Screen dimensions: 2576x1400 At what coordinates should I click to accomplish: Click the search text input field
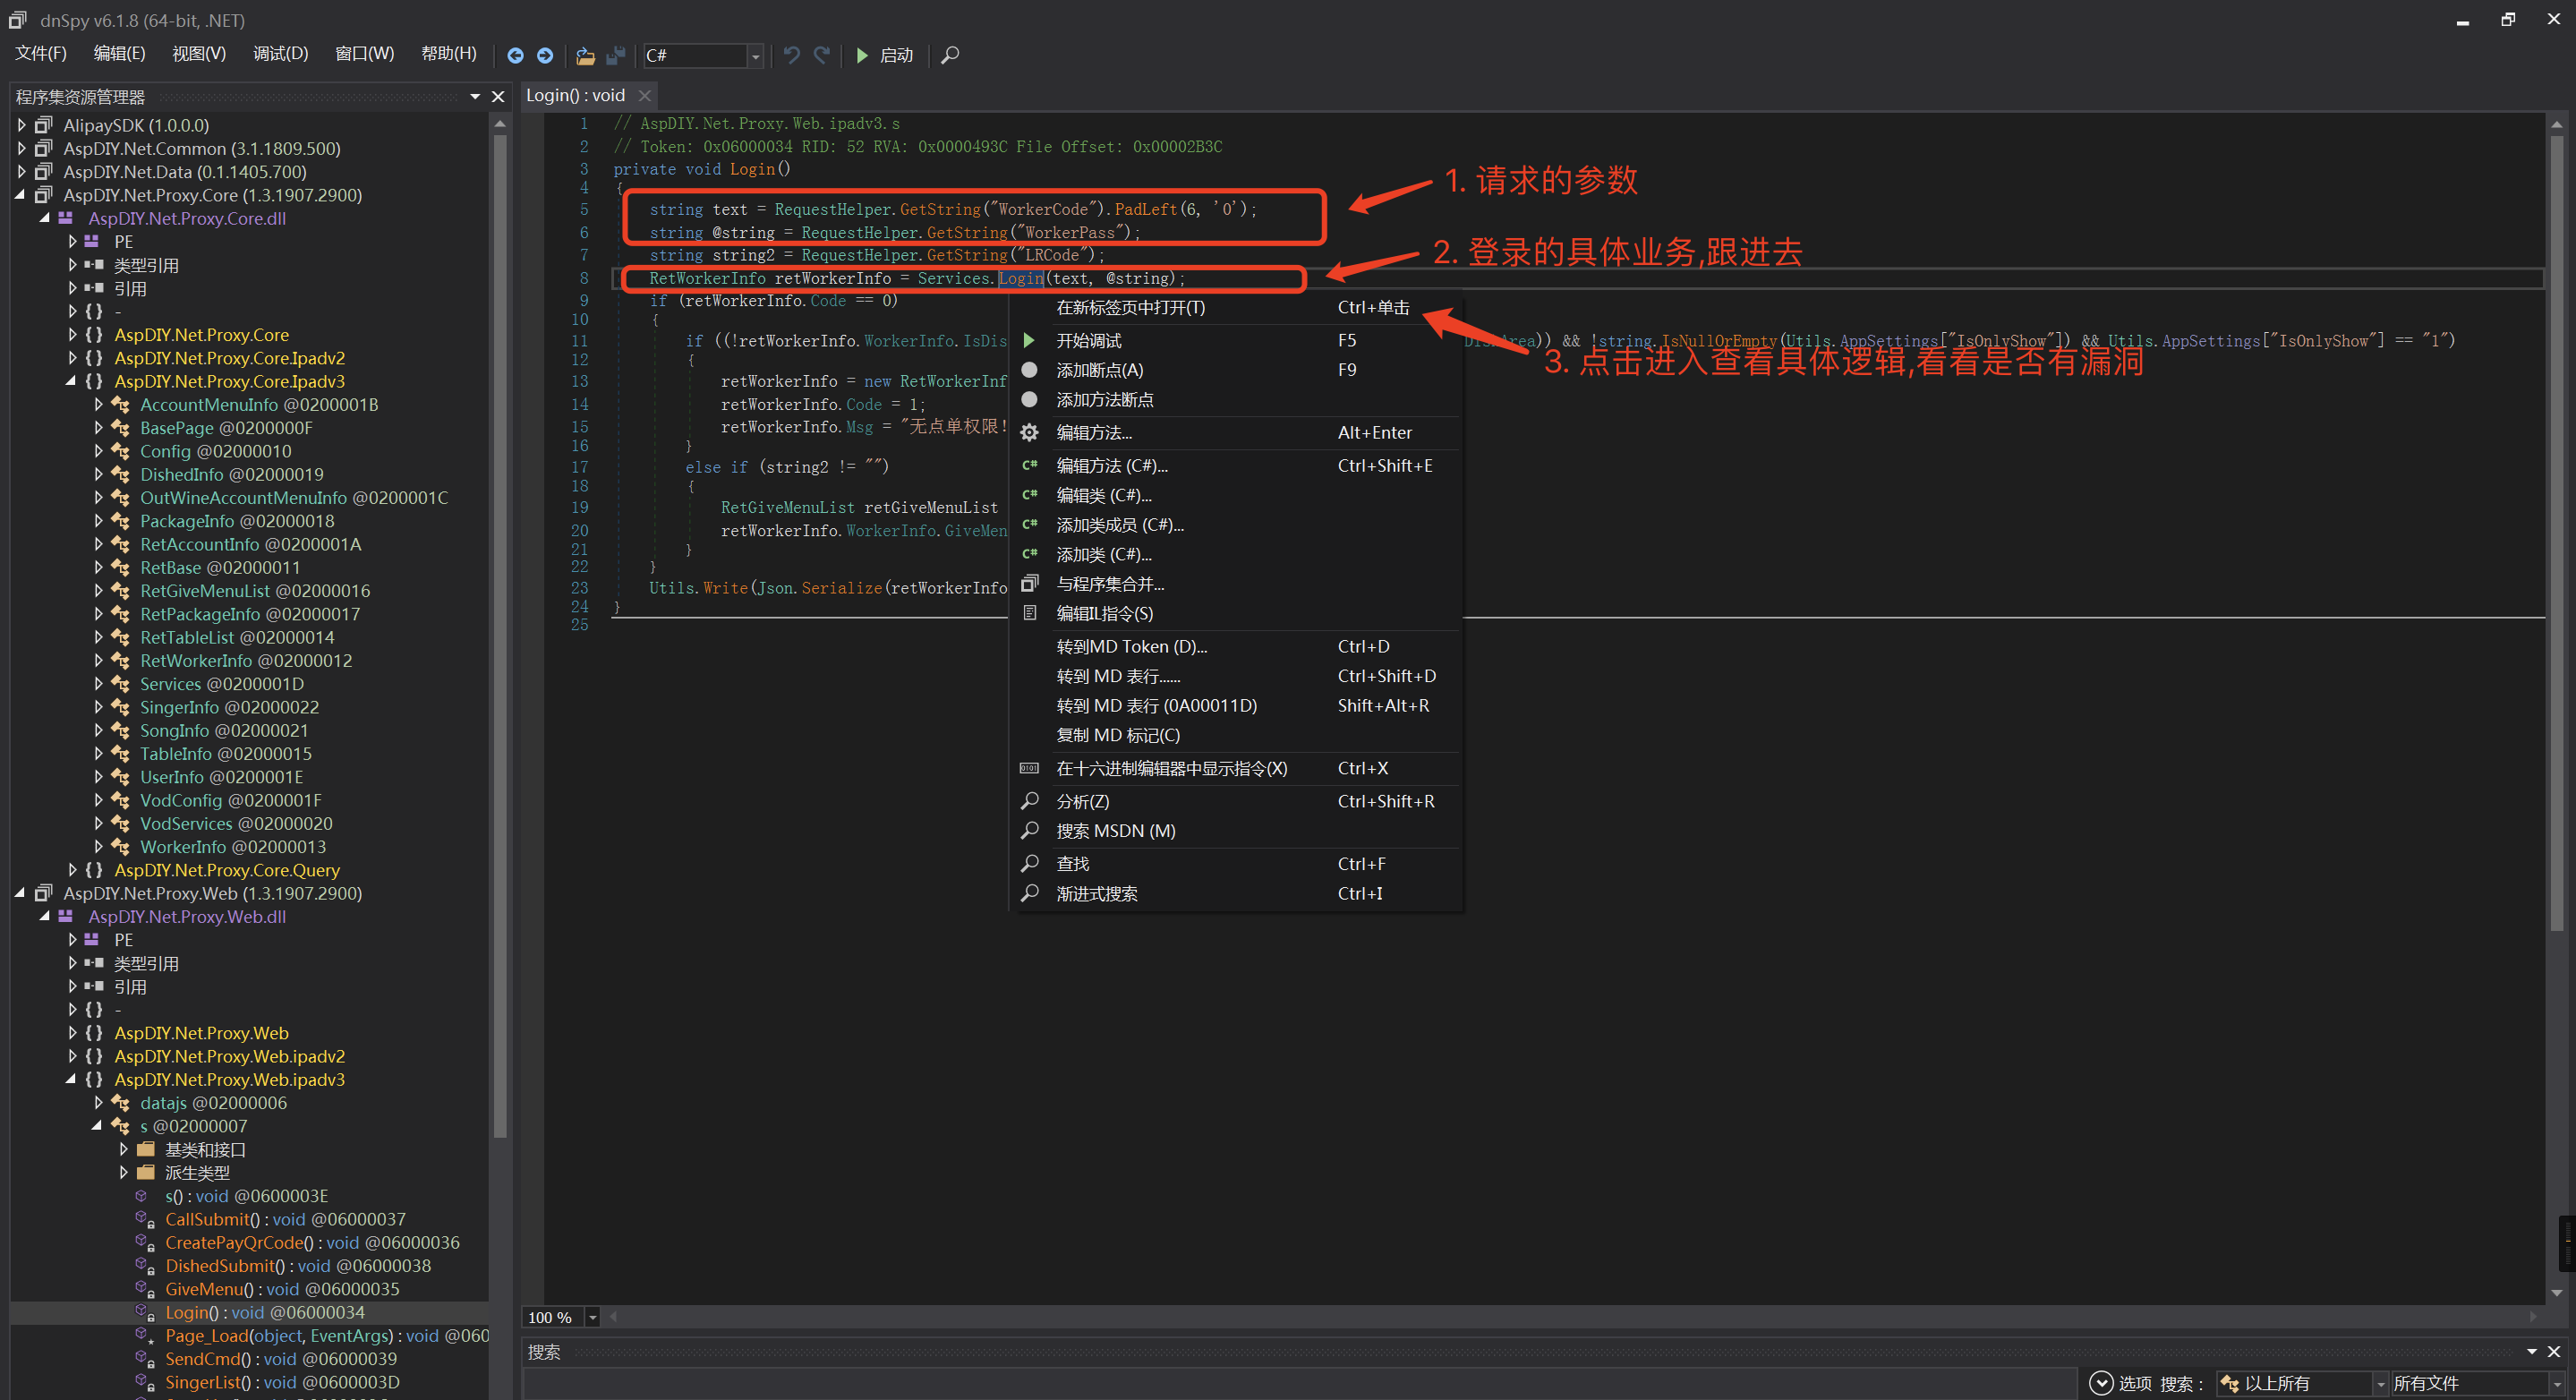(x=1300, y=1383)
